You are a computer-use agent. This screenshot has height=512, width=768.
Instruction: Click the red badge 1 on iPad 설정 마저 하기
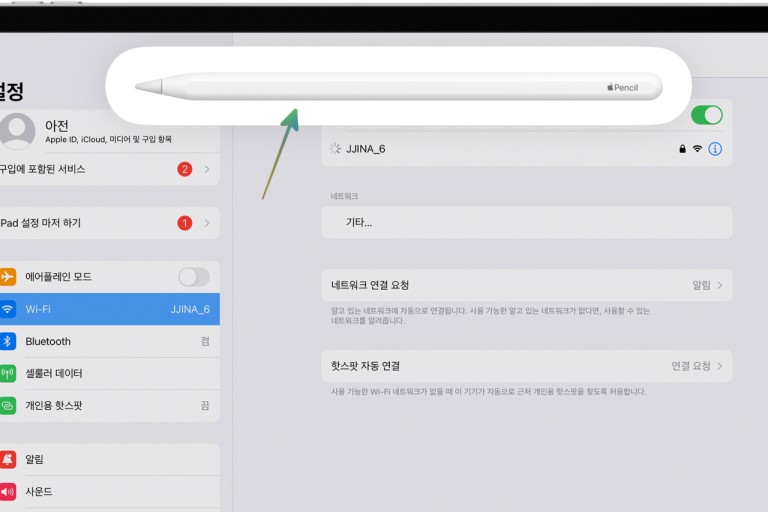[185, 223]
